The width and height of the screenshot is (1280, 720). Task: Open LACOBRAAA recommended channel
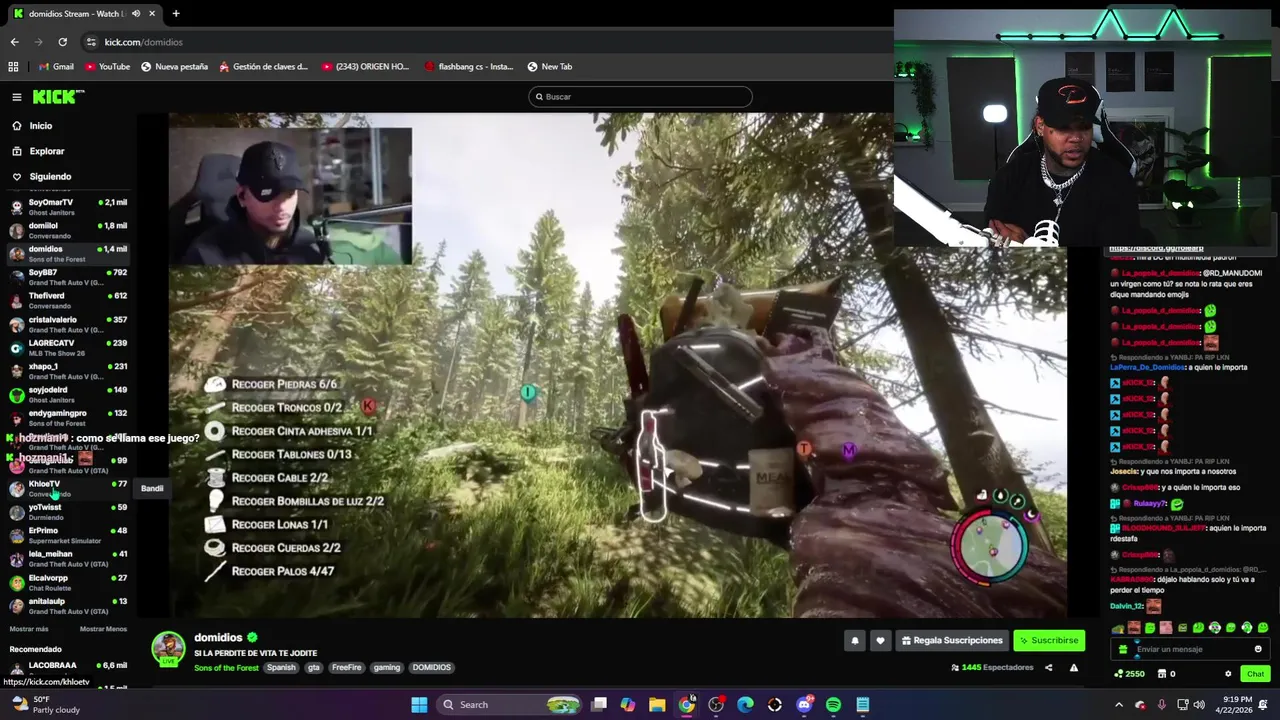click(68, 669)
